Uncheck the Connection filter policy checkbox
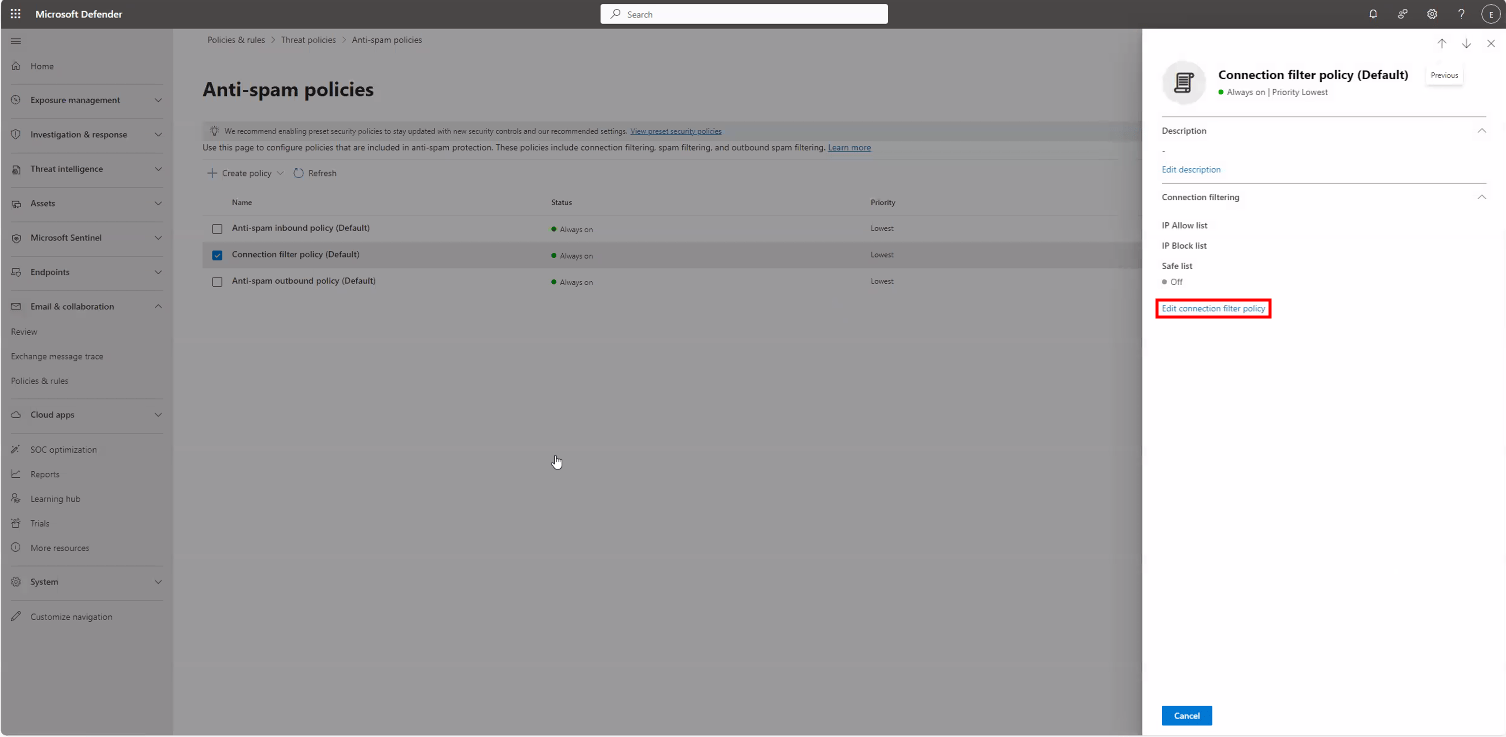1506x737 pixels. 217,255
